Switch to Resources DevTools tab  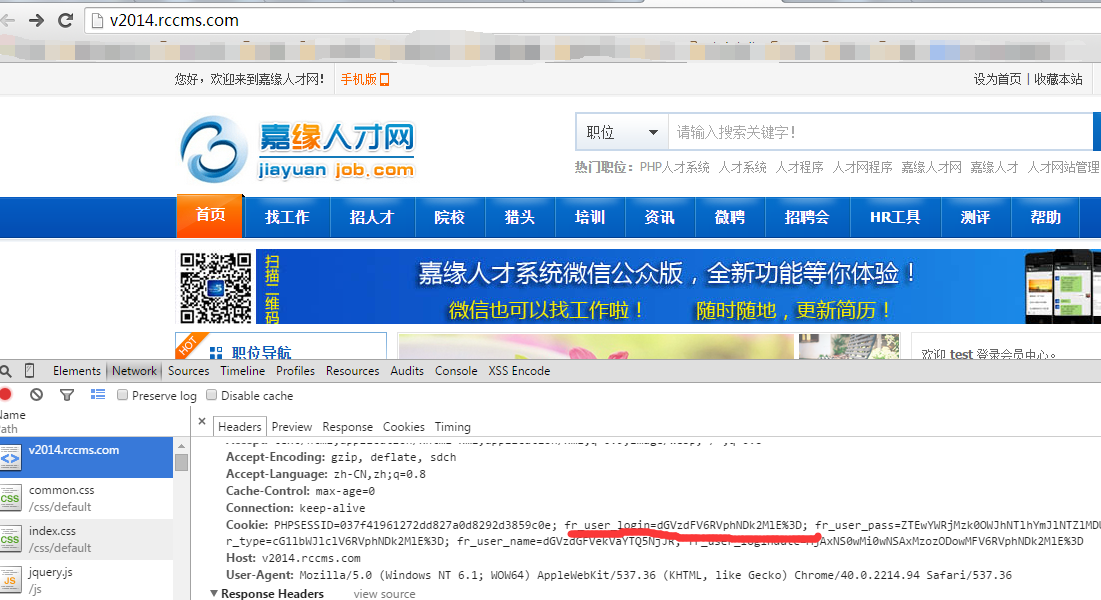(352, 371)
